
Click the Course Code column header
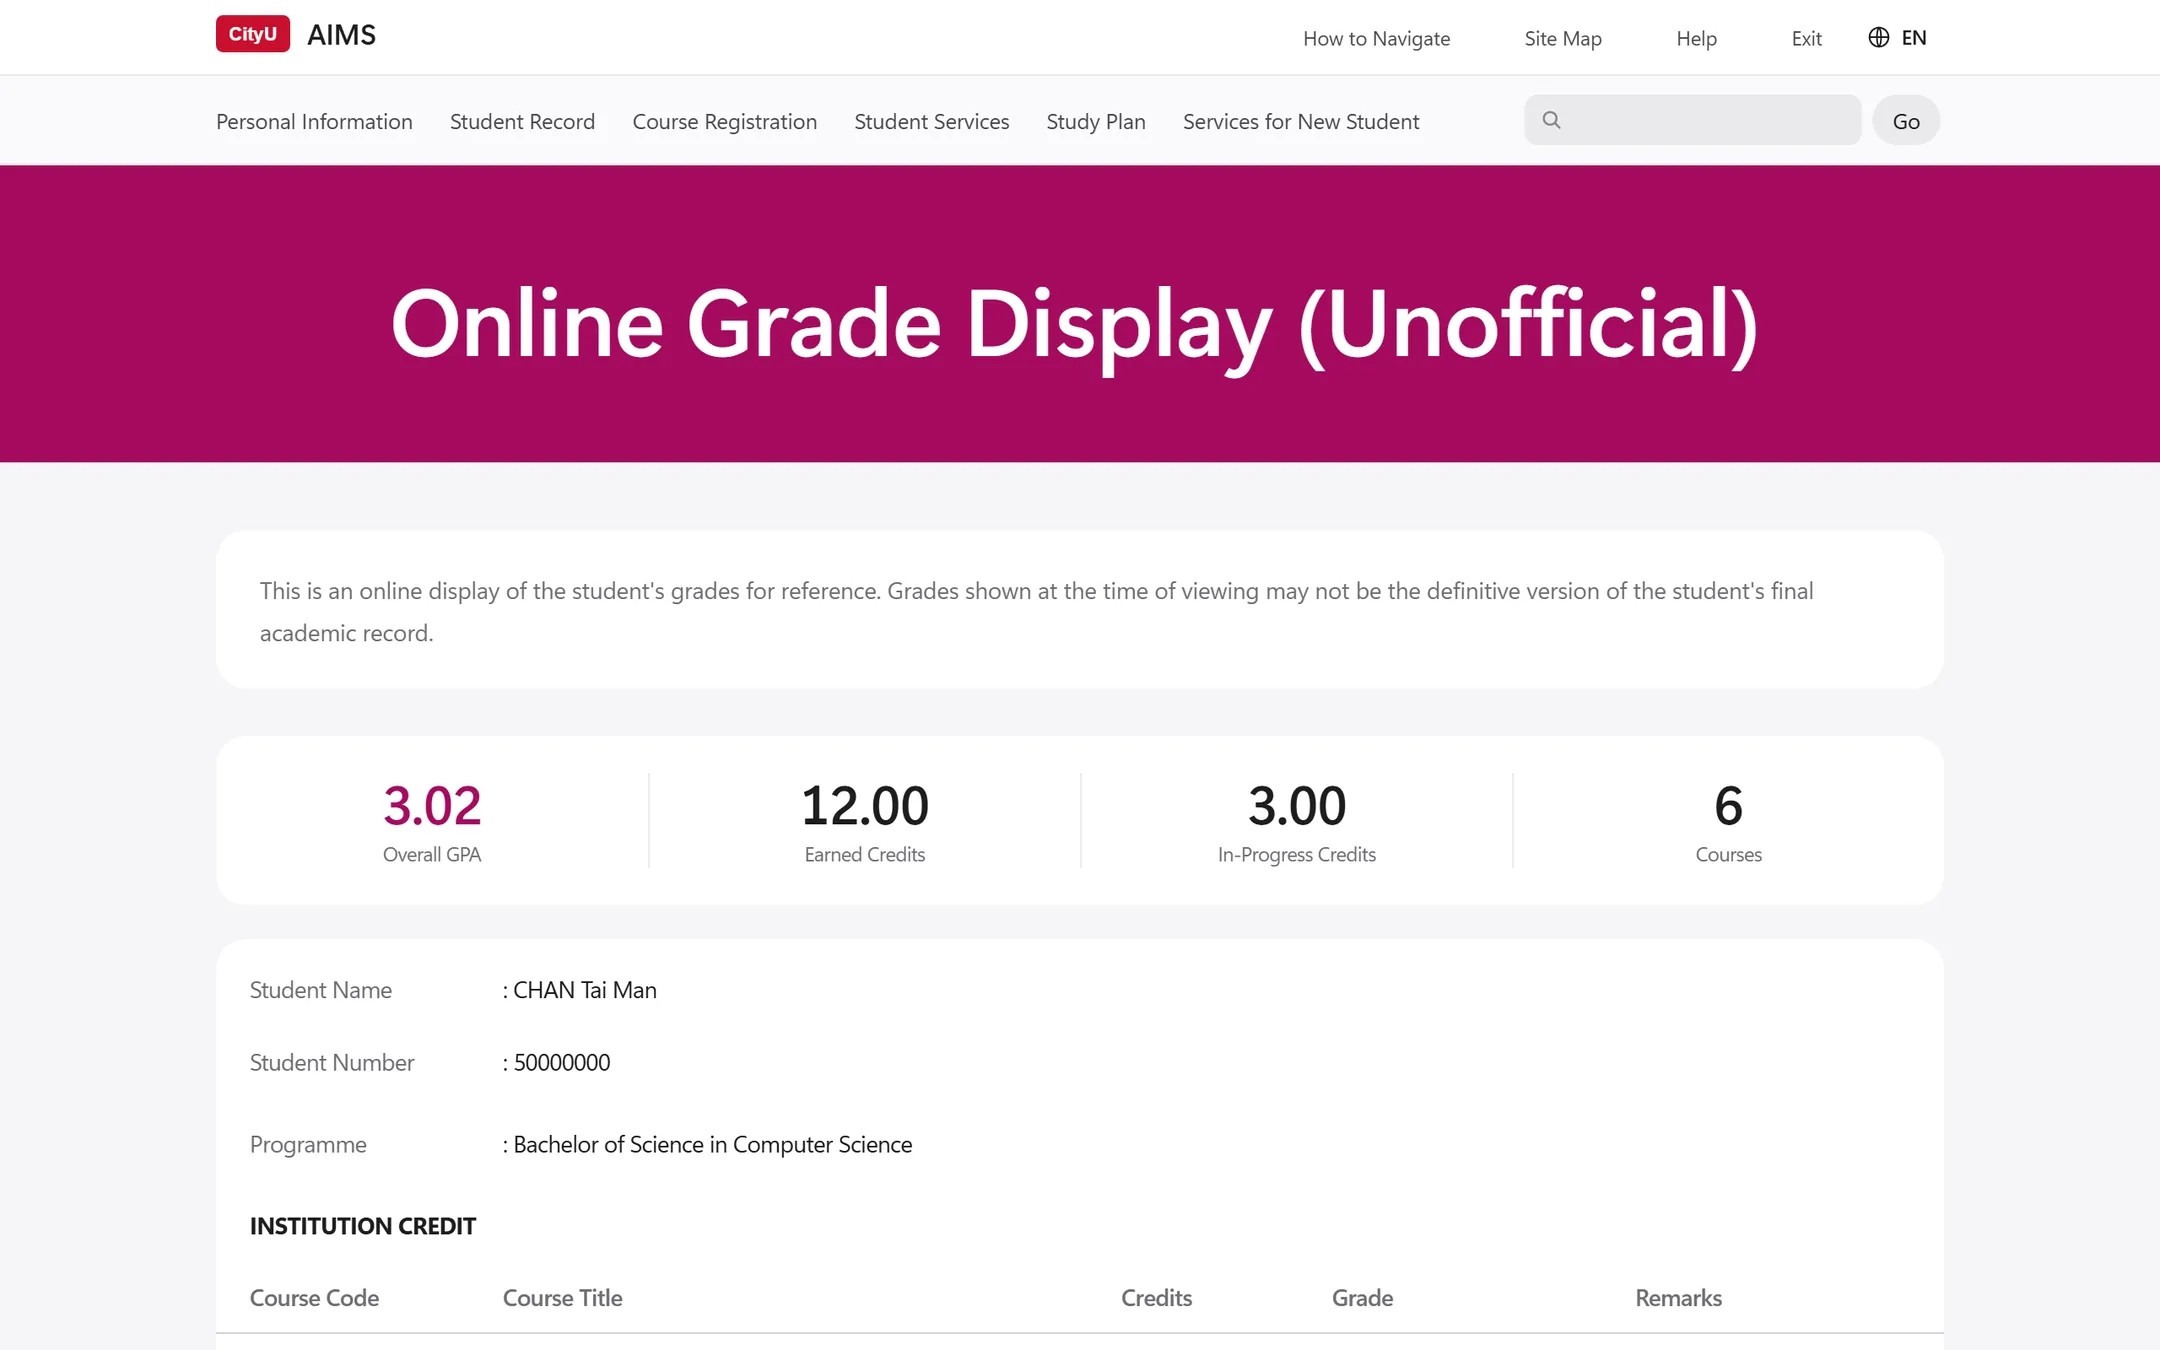314,1298
